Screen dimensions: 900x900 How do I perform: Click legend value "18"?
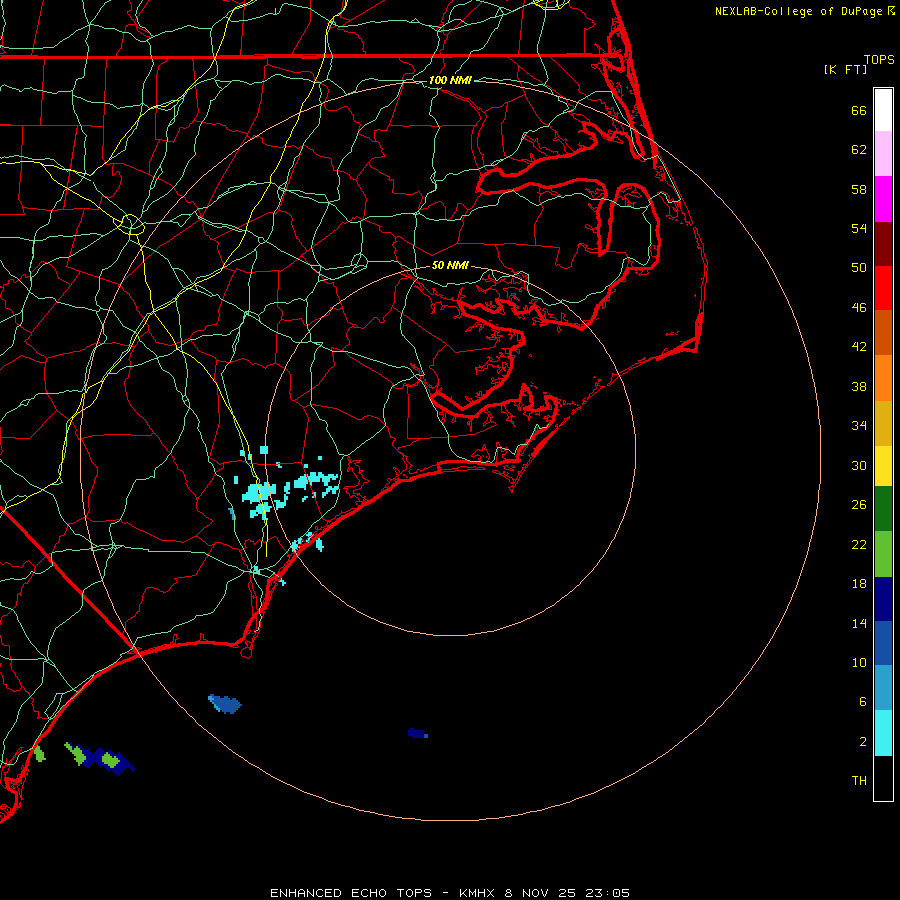click(859, 584)
